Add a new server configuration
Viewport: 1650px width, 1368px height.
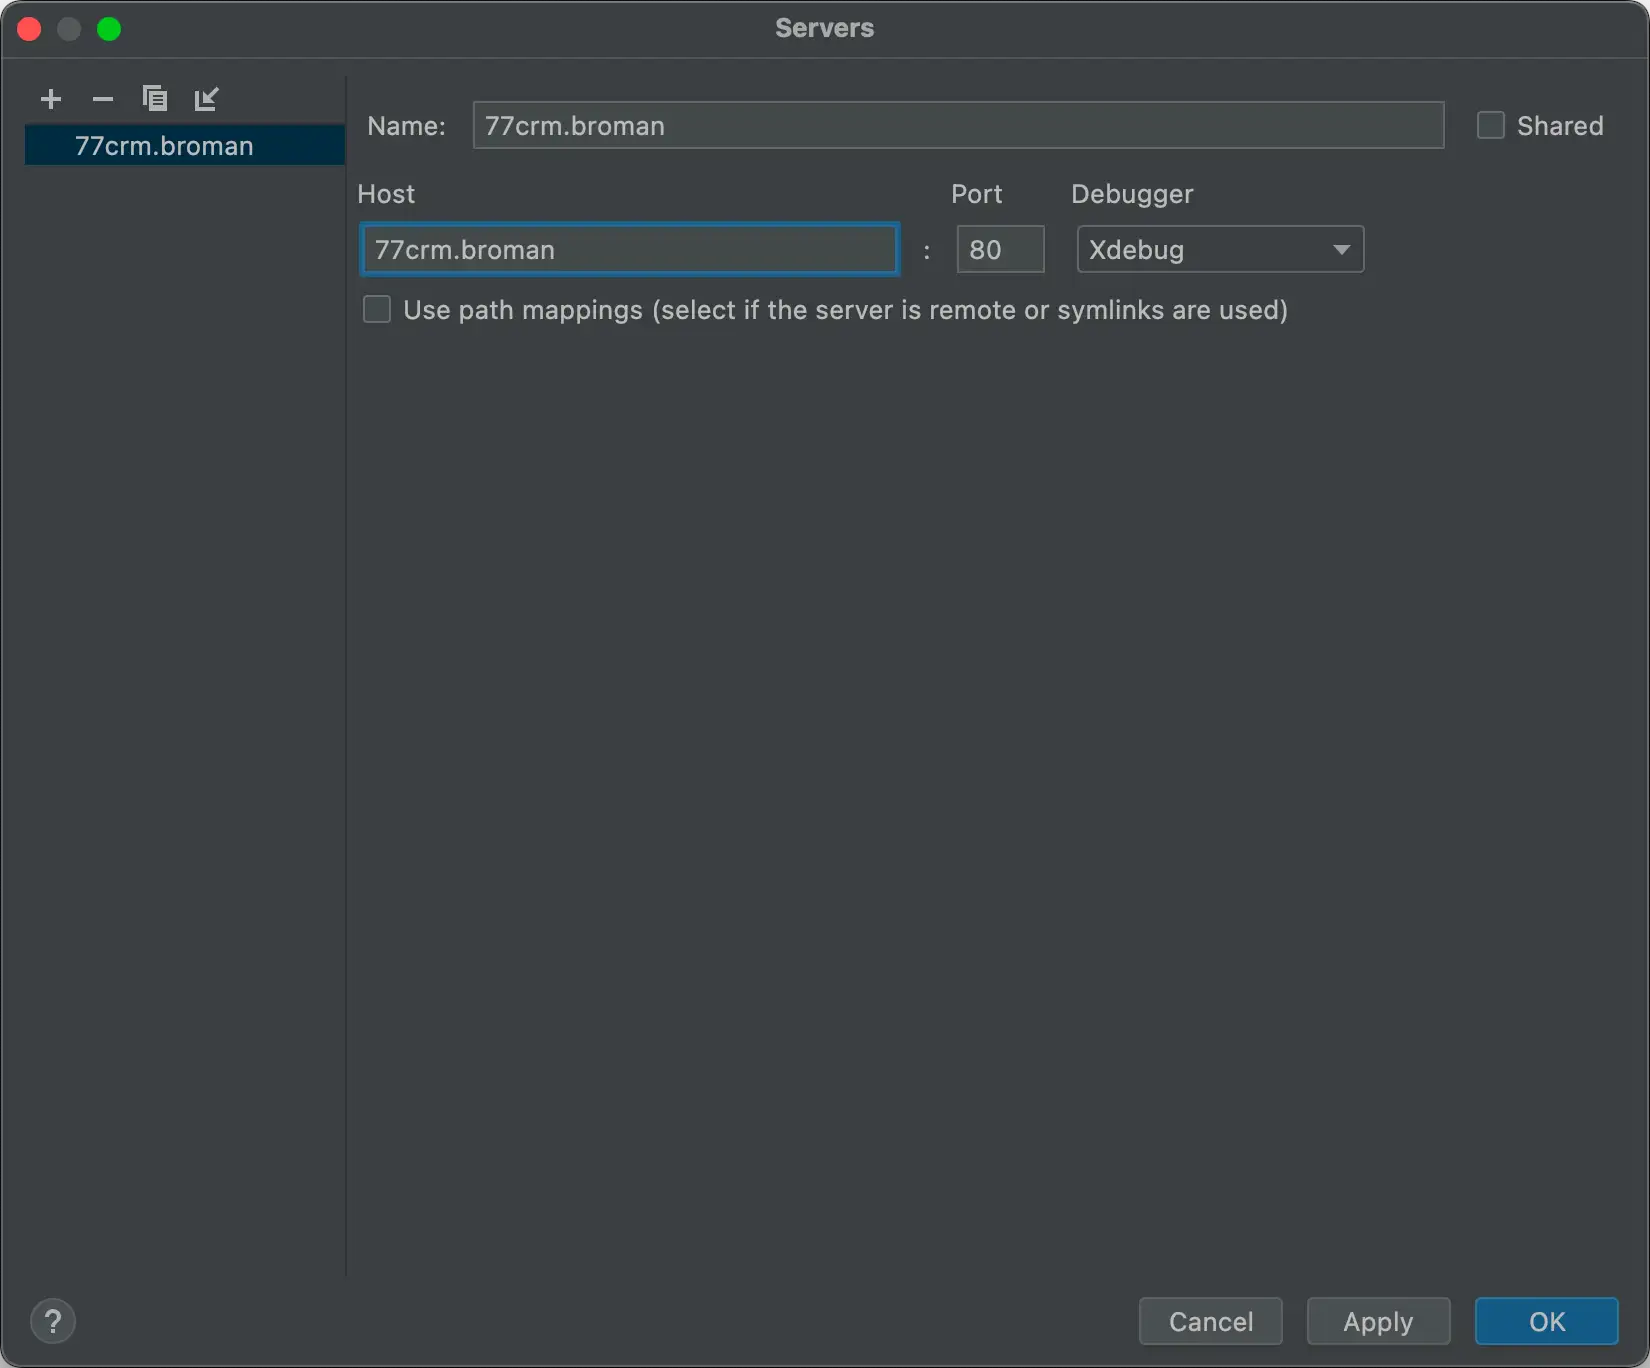pos(51,99)
